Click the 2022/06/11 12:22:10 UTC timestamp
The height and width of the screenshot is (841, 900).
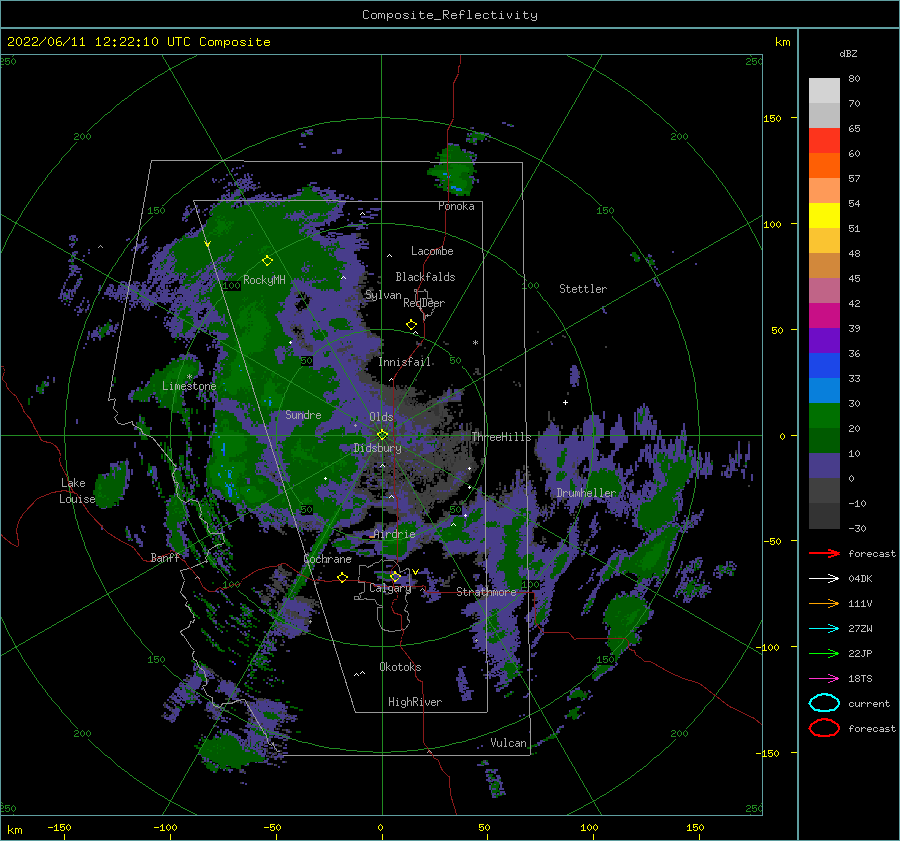click(99, 42)
